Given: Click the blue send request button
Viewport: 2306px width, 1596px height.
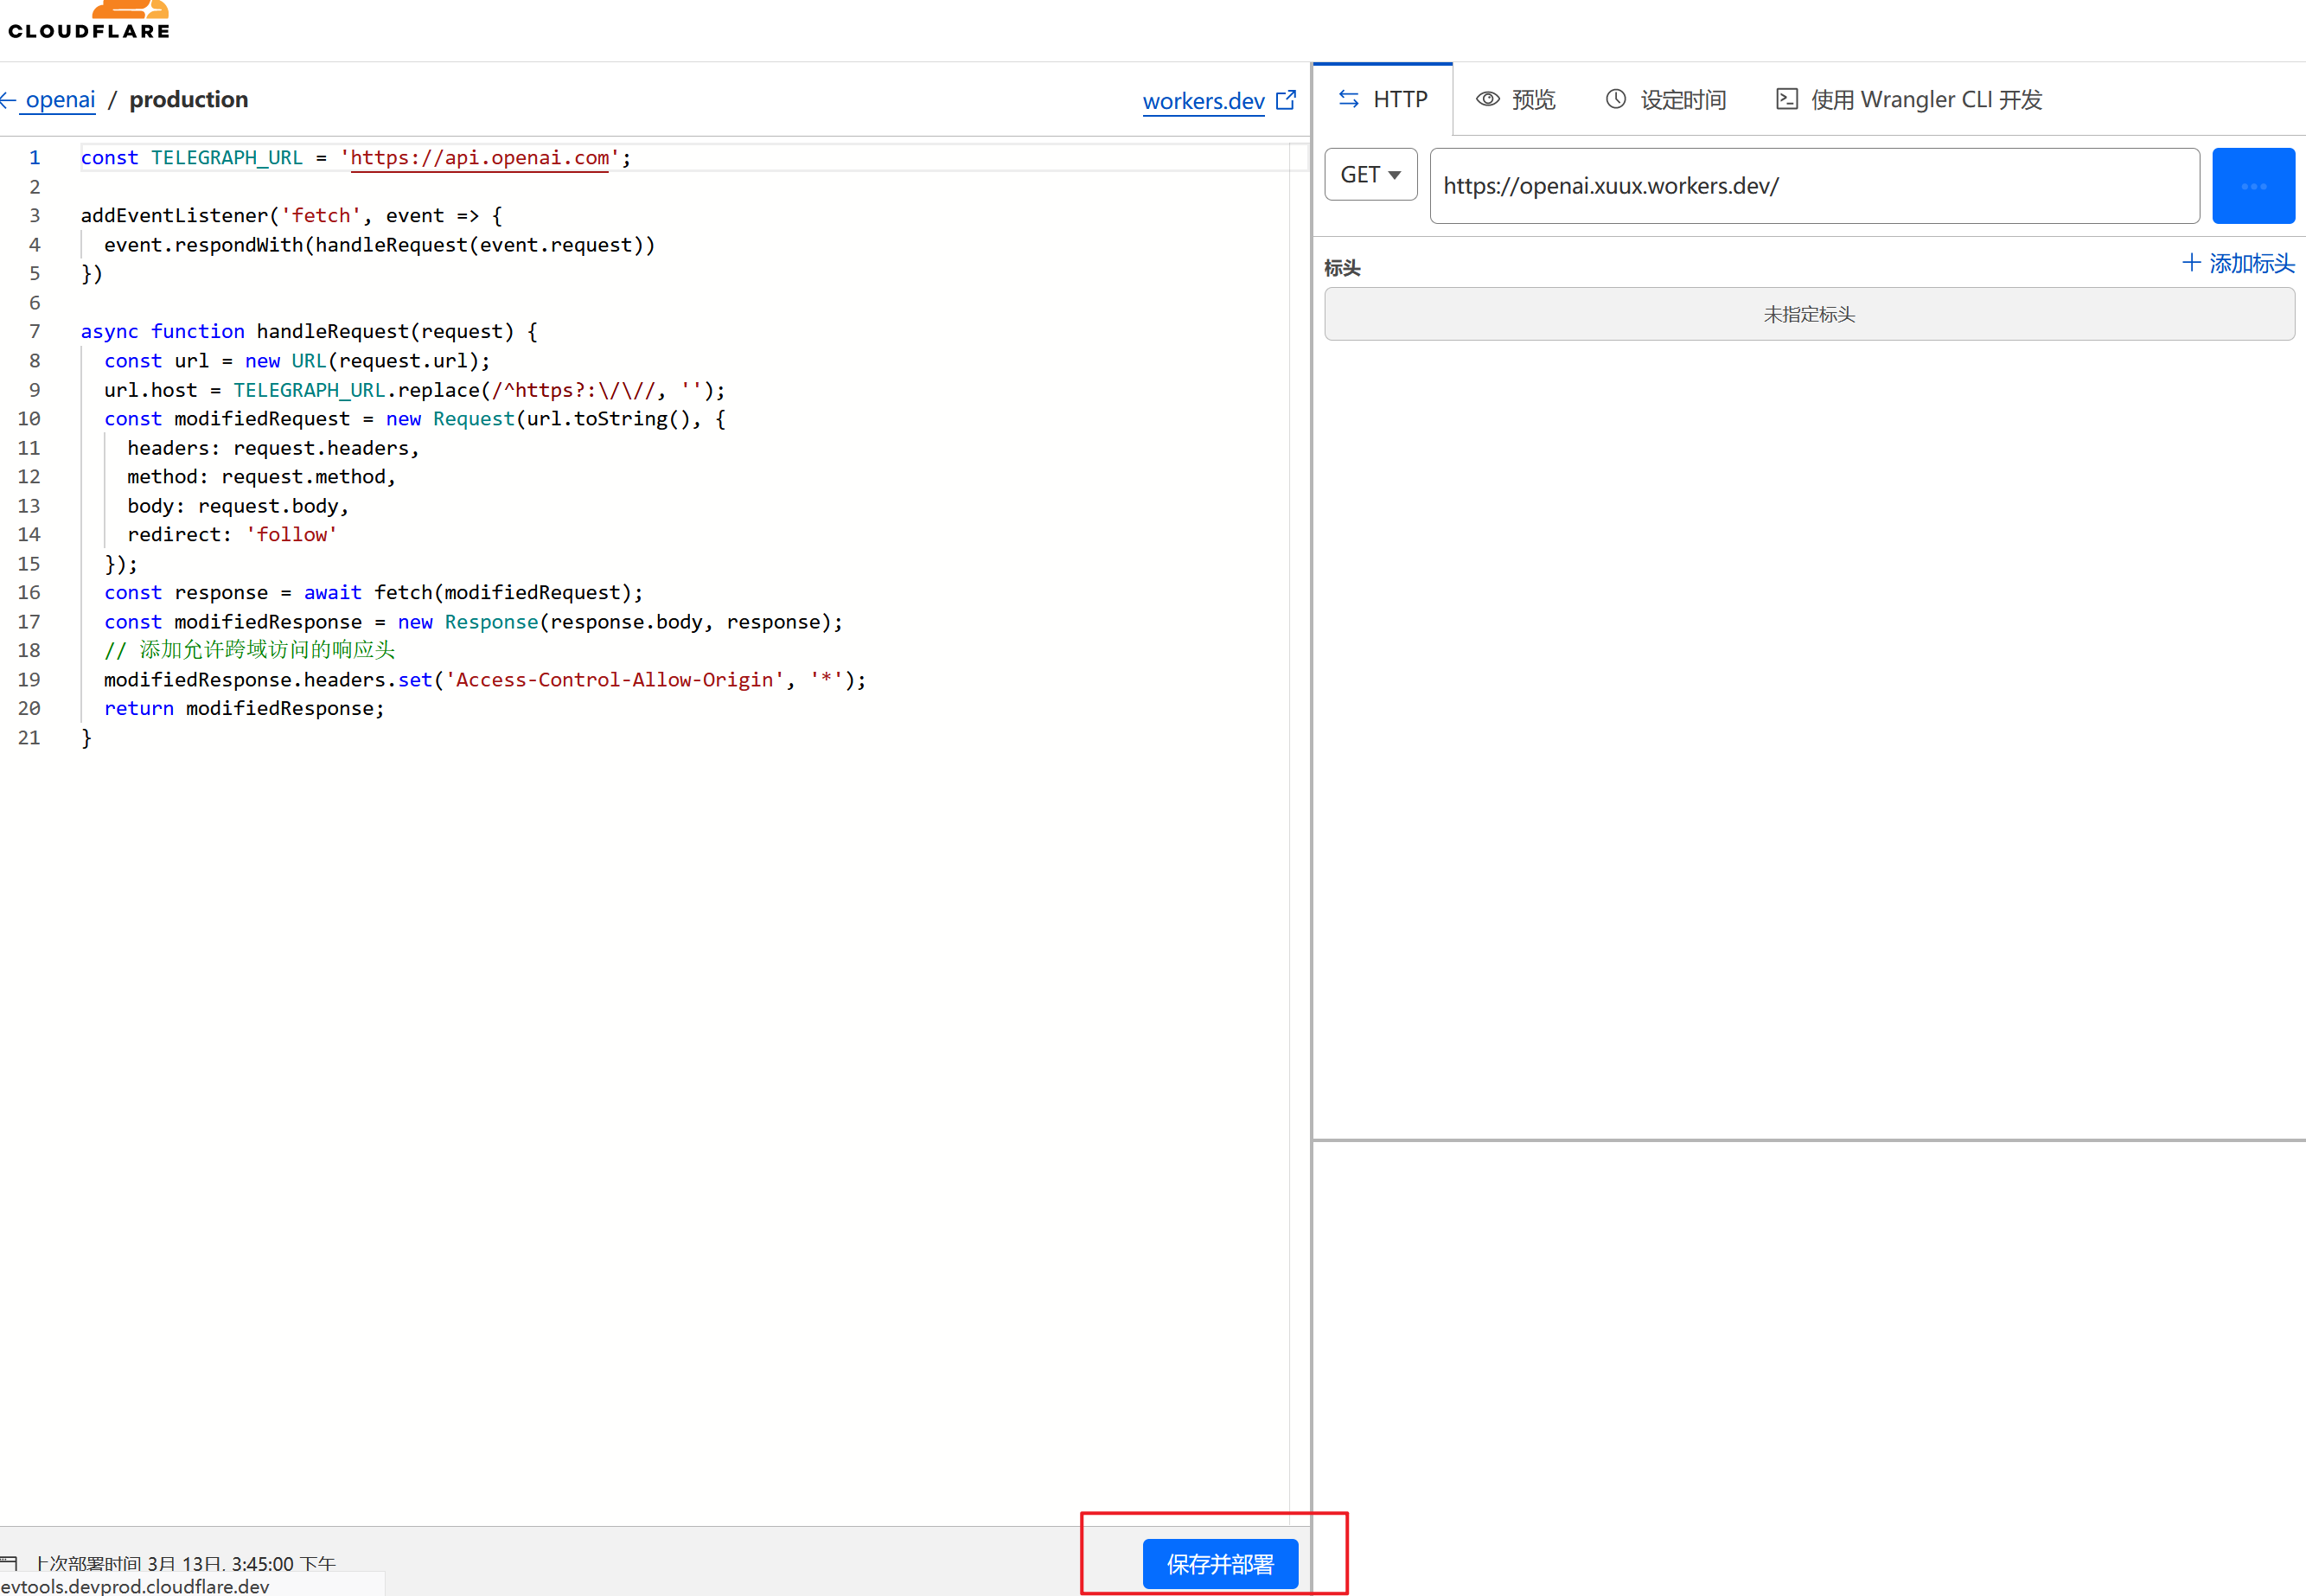Looking at the screenshot, I should pyautogui.click(x=2253, y=186).
